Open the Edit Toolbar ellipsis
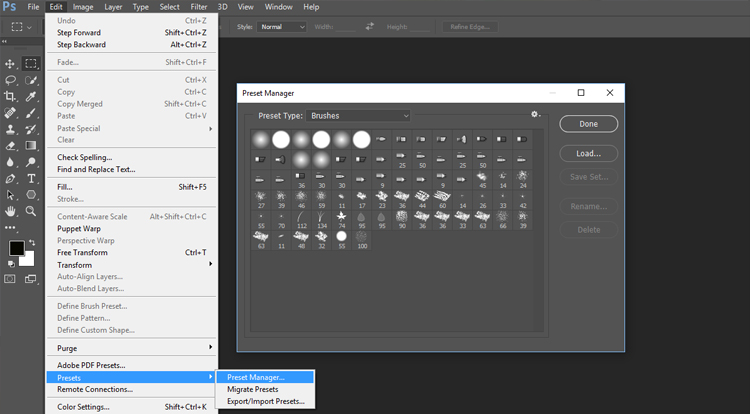The image size is (750, 414). [10, 228]
